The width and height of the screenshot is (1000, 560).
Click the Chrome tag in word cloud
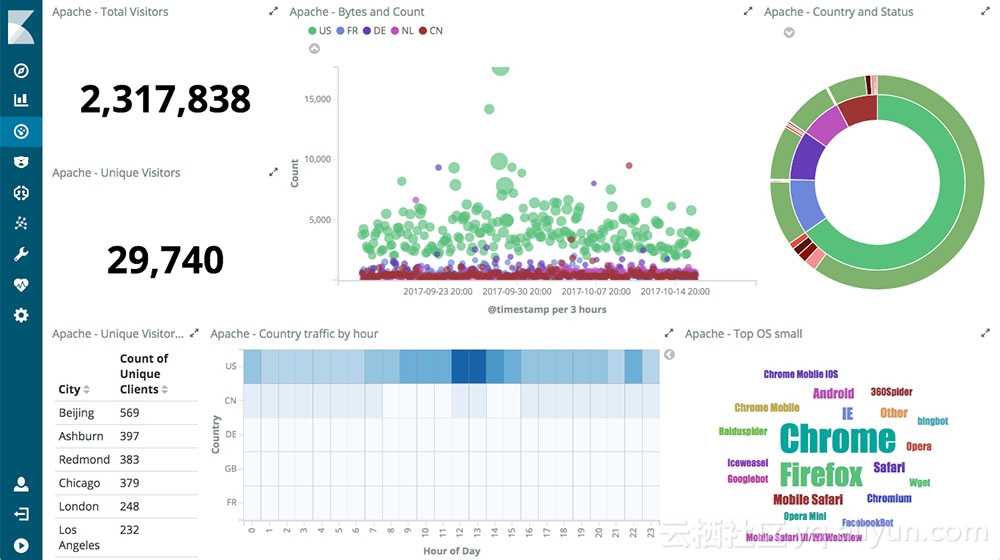837,439
